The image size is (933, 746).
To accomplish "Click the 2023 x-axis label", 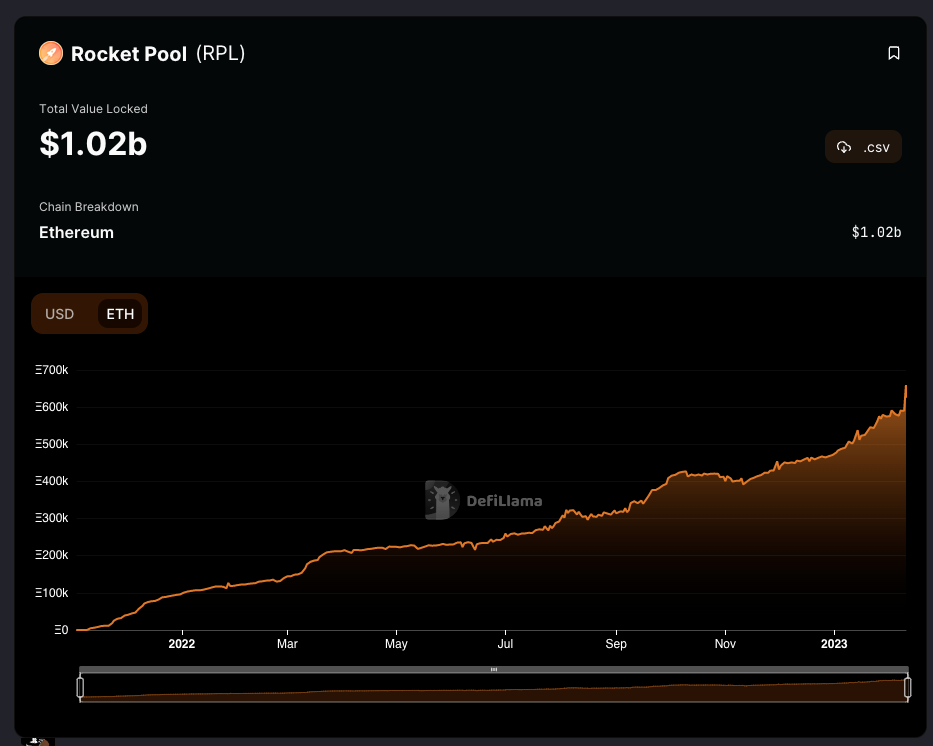I will [x=834, y=644].
